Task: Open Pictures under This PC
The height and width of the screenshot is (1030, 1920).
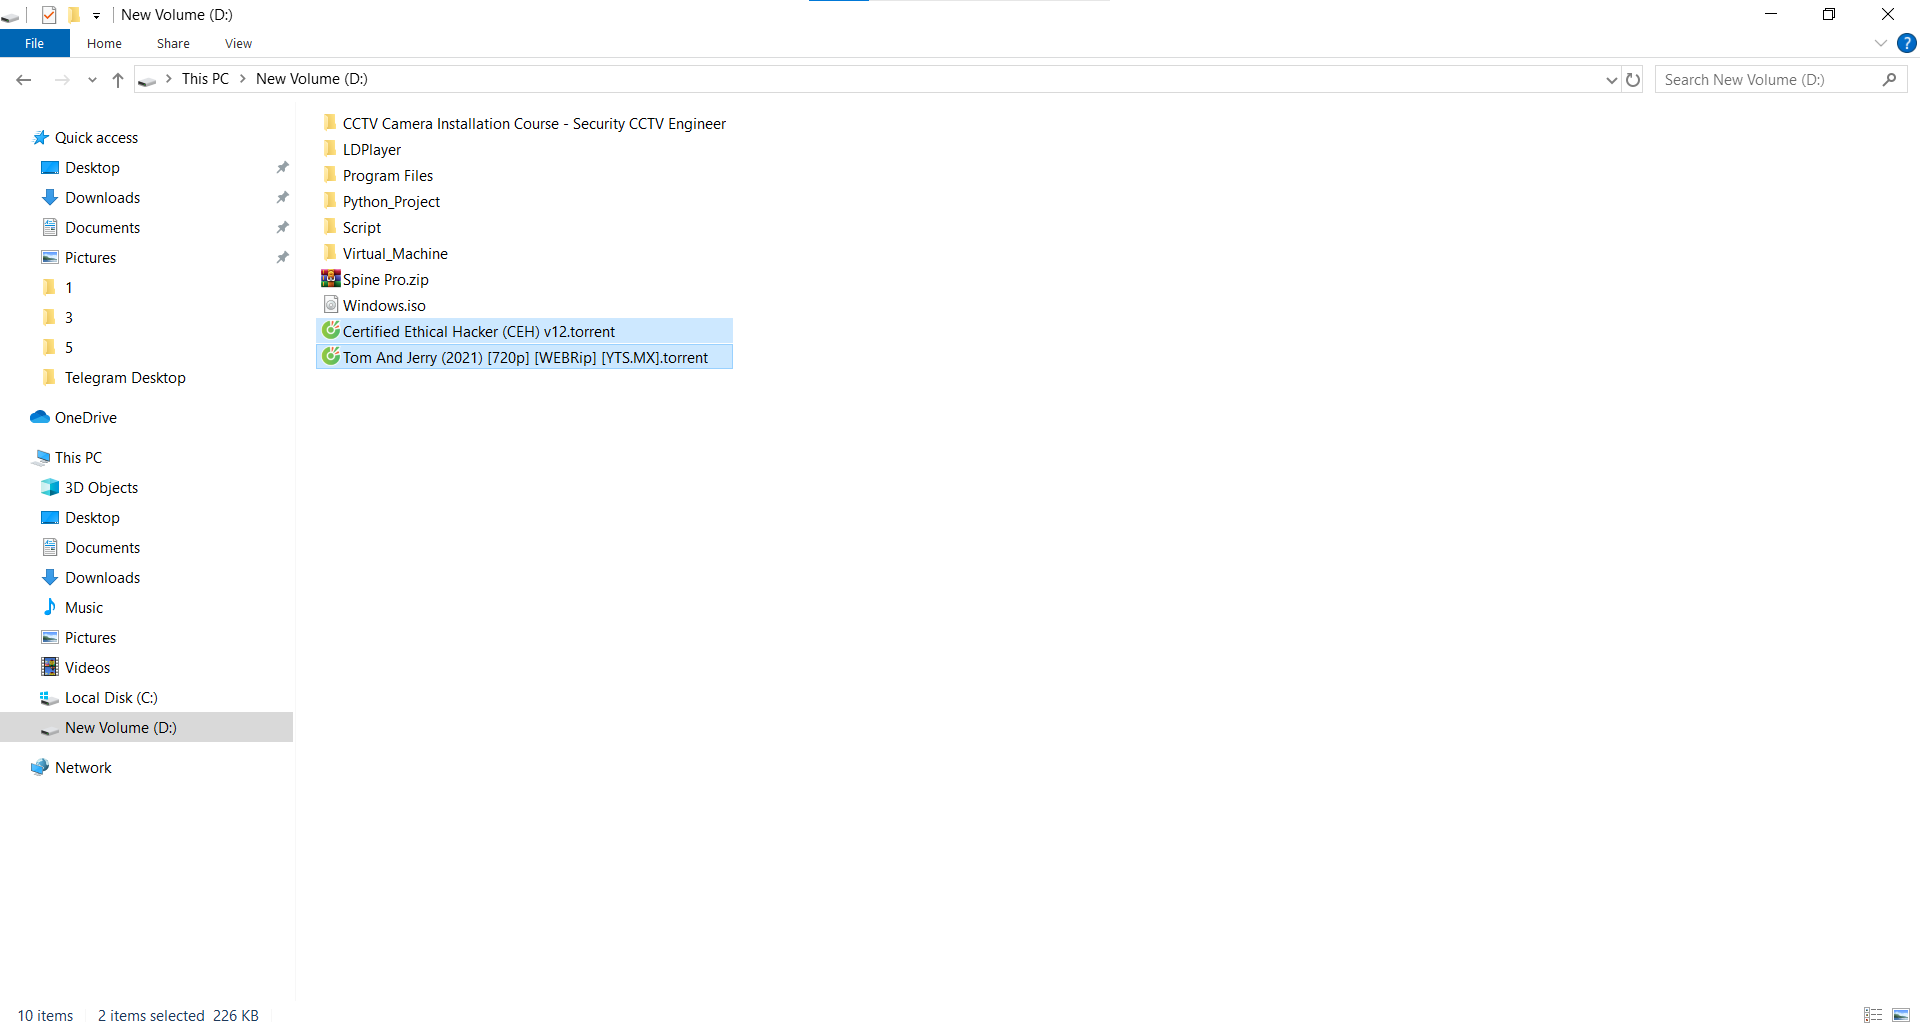Action: click(x=90, y=638)
